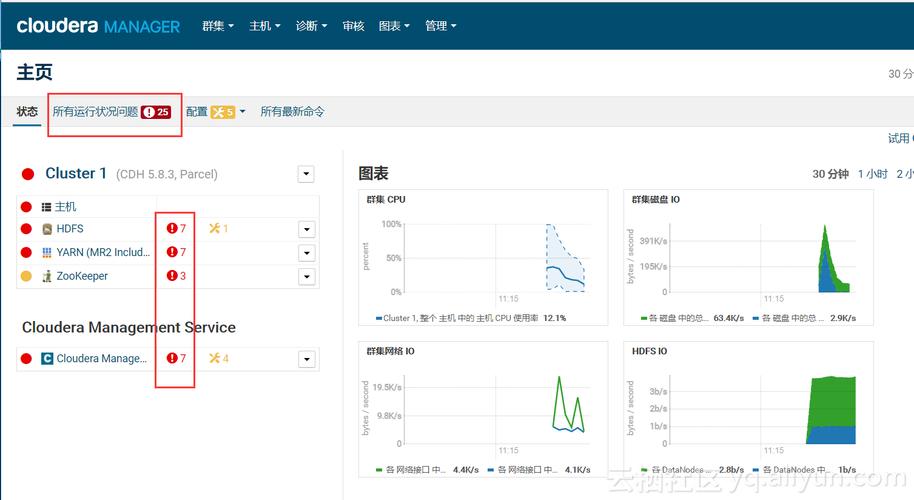View HDFS 7 health issues

(176, 228)
